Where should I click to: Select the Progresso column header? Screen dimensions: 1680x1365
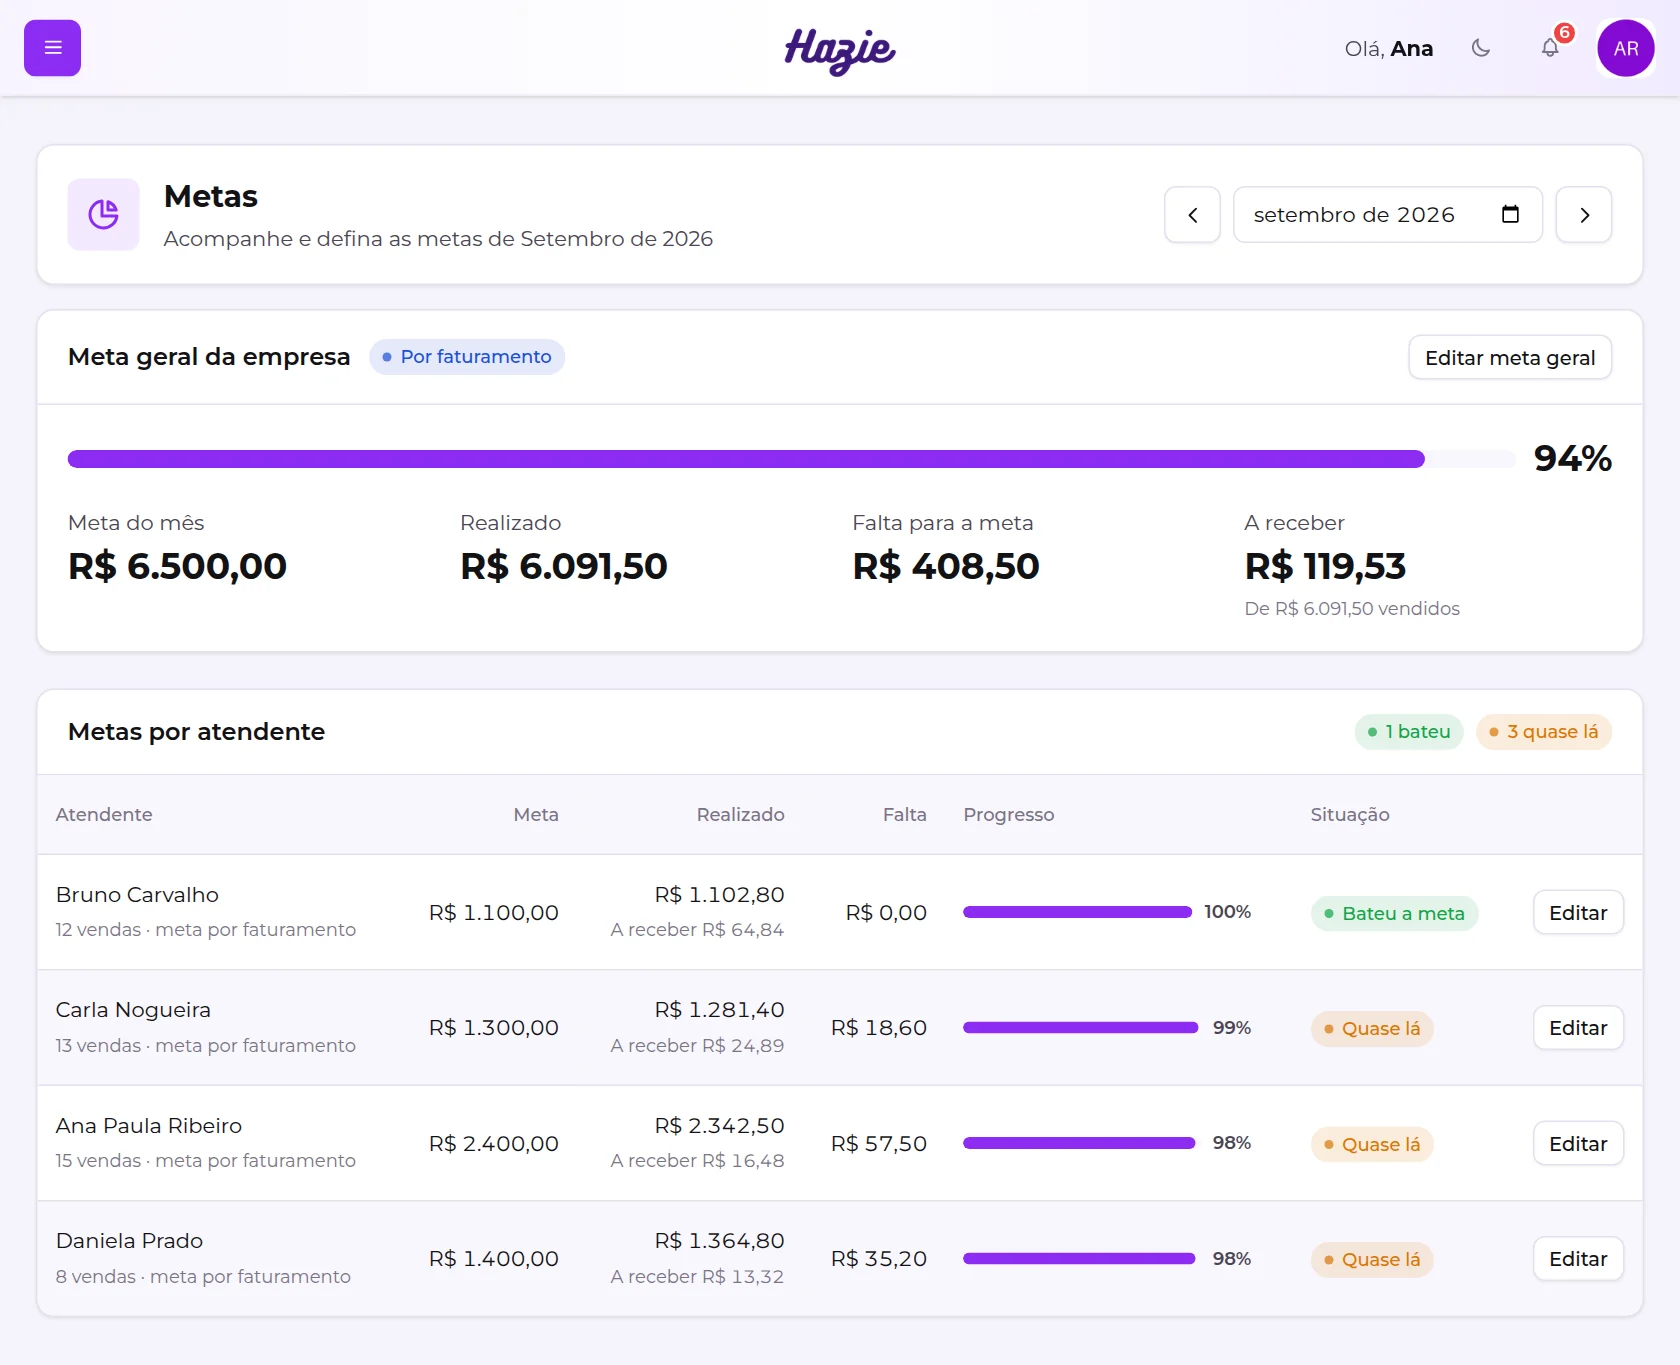[x=1008, y=815]
